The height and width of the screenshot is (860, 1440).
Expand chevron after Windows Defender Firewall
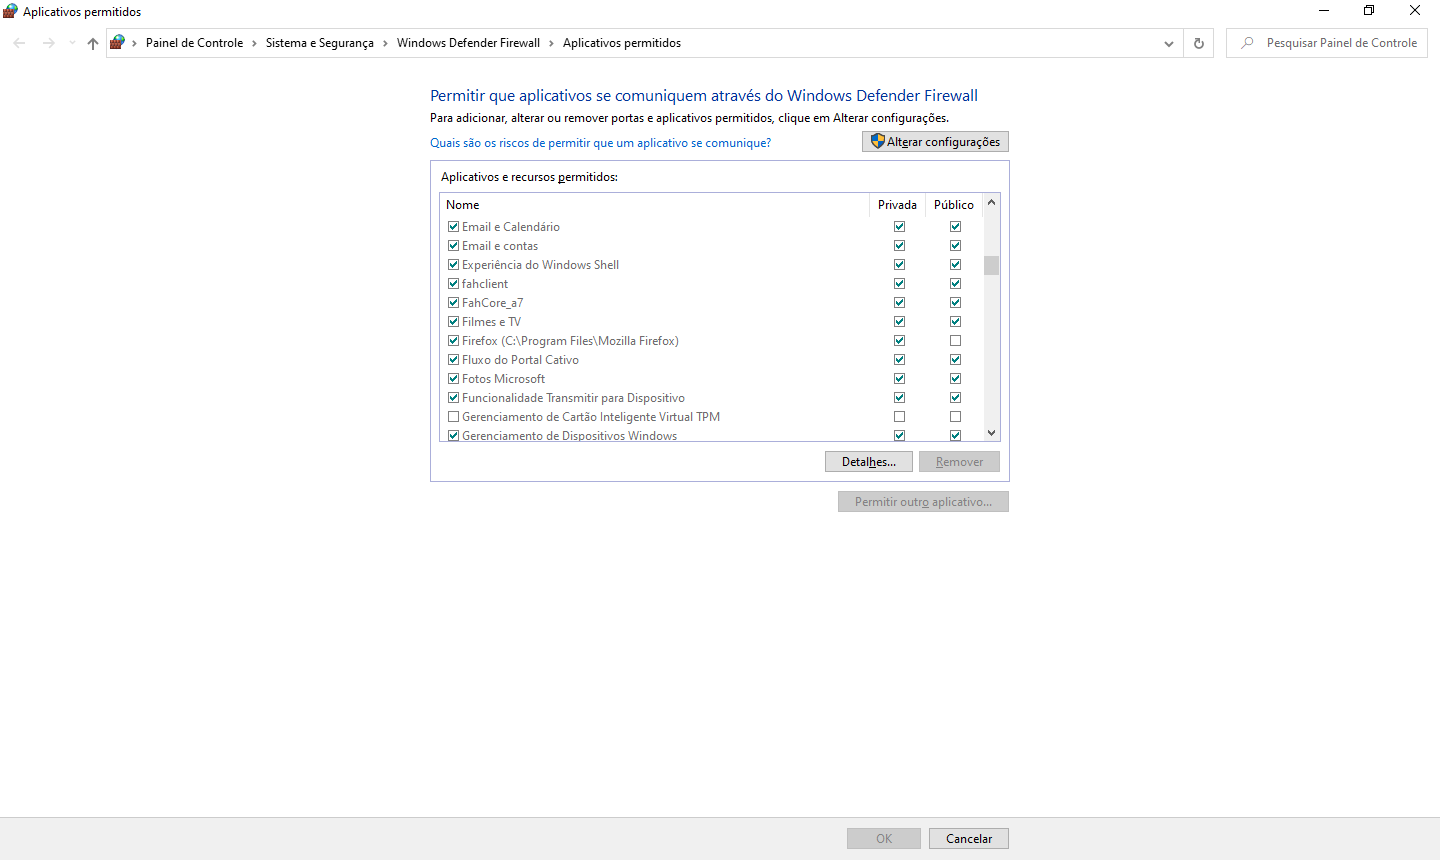tap(551, 43)
